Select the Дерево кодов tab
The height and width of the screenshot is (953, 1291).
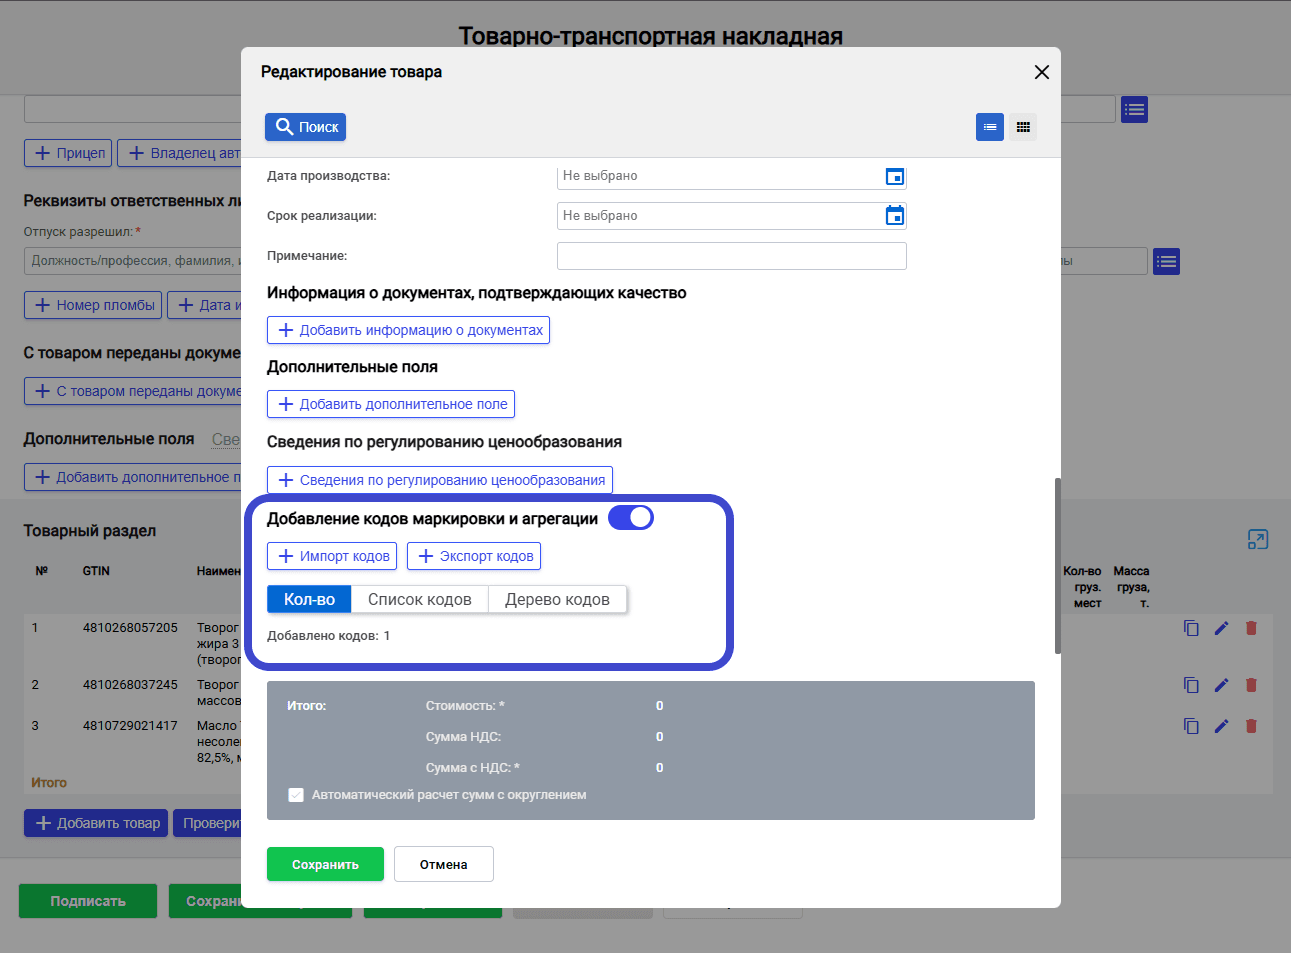tap(557, 599)
